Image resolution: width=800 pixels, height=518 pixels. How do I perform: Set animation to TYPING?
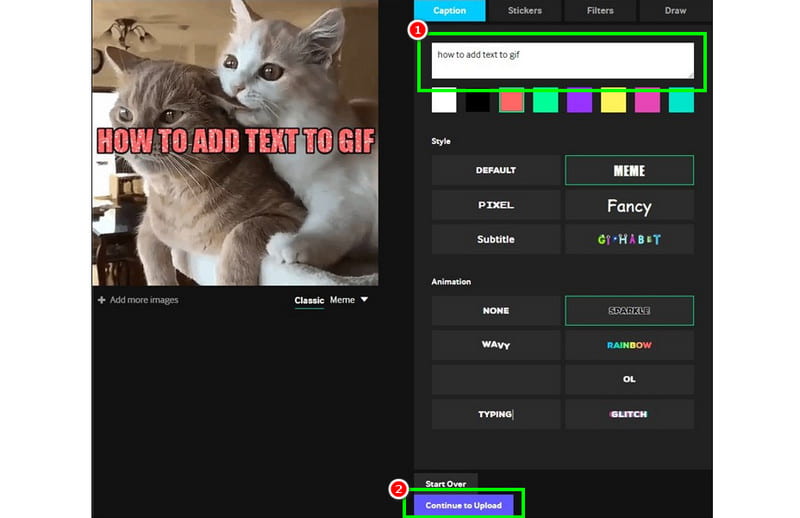tap(496, 414)
